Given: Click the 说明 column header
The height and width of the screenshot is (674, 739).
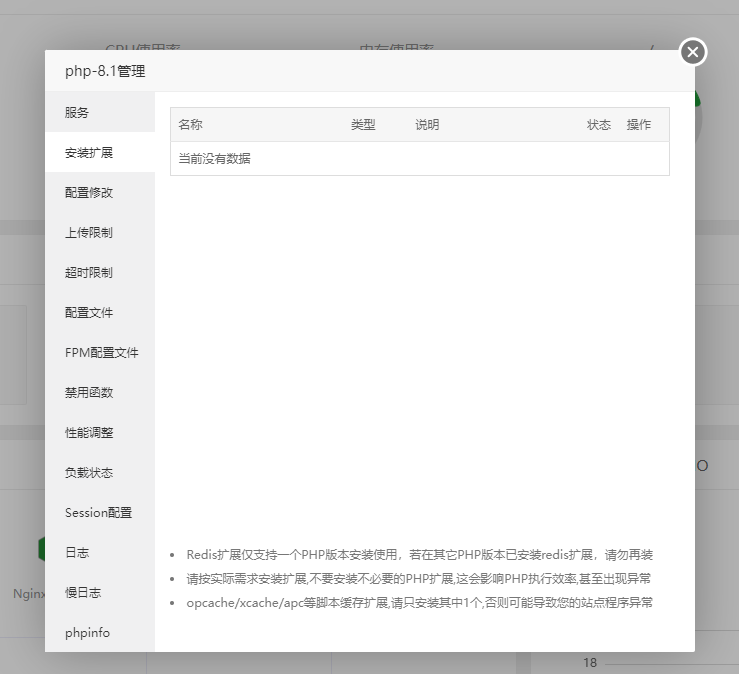Looking at the screenshot, I should tap(427, 124).
